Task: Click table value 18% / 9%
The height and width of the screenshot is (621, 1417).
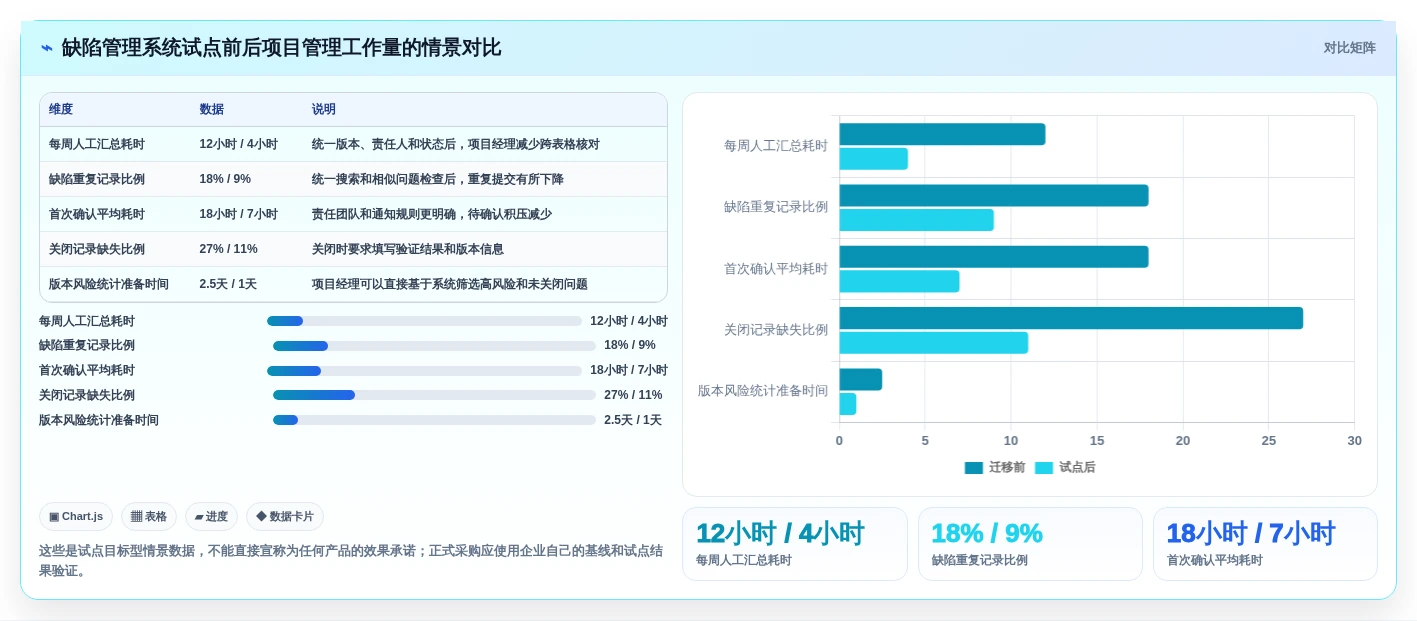Action: tap(225, 179)
